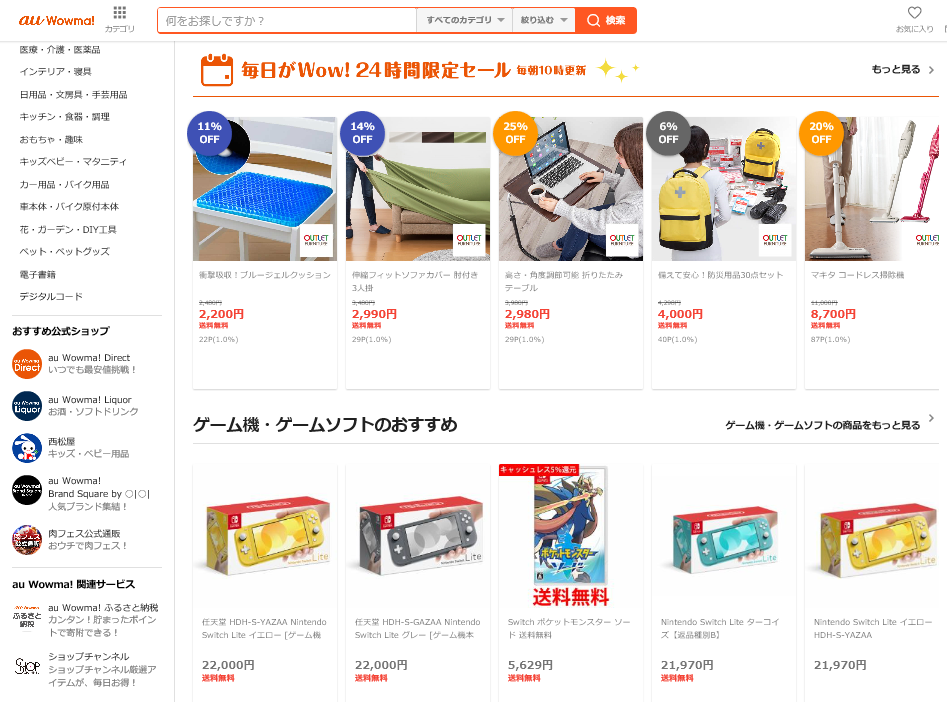The image size is (947, 702).
Task: Open favorites via the heart icon
Action: pos(914,13)
